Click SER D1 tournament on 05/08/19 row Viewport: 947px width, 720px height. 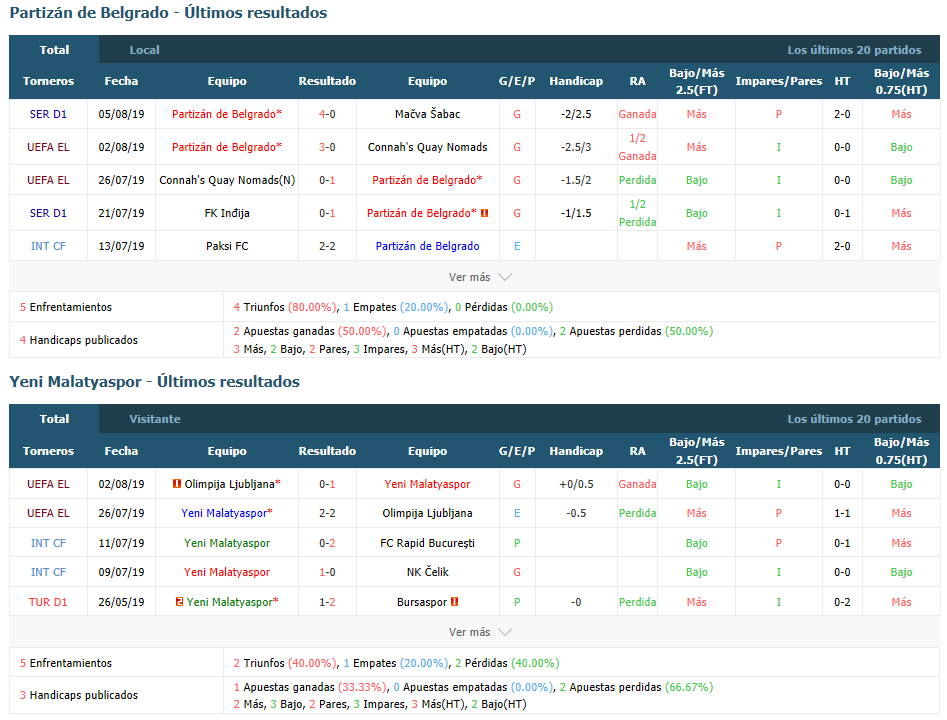48,114
